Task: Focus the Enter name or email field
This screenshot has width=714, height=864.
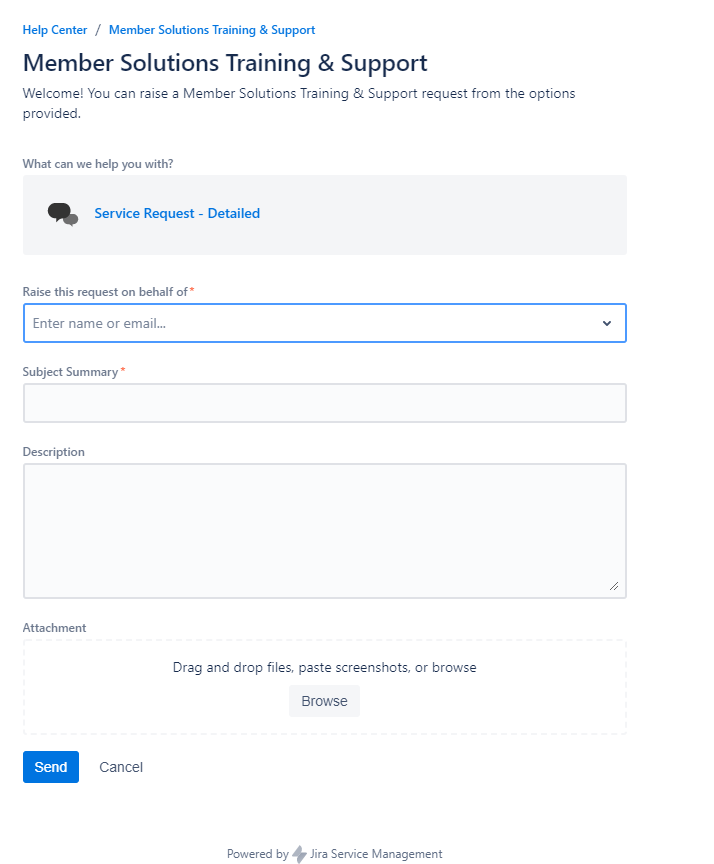Action: 324,323
